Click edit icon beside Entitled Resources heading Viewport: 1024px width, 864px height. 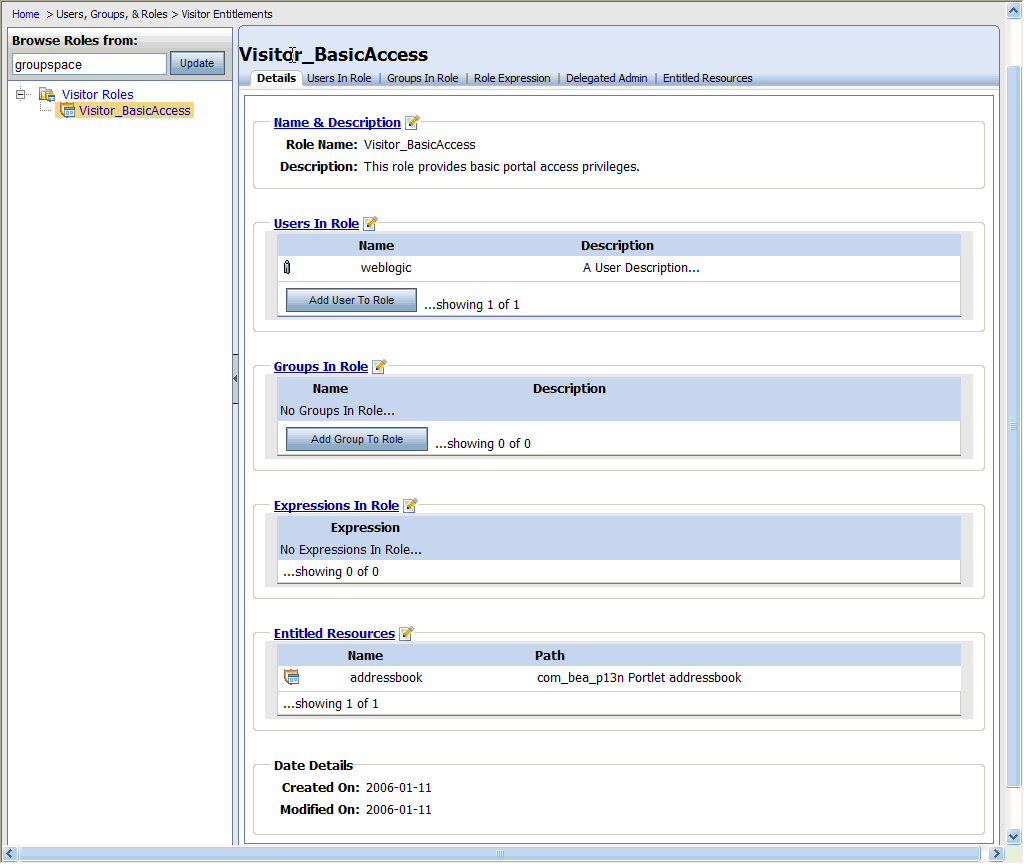point(406,633)
